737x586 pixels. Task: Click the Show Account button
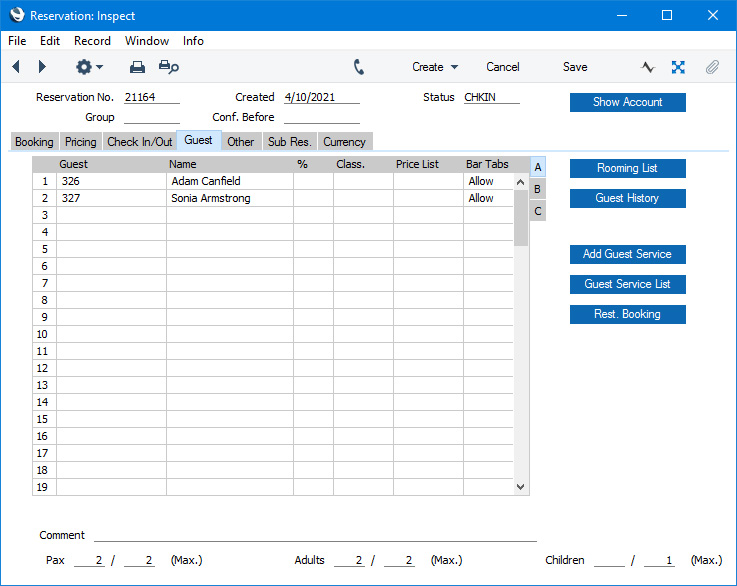pyautogui.click(x=627, y=102)
